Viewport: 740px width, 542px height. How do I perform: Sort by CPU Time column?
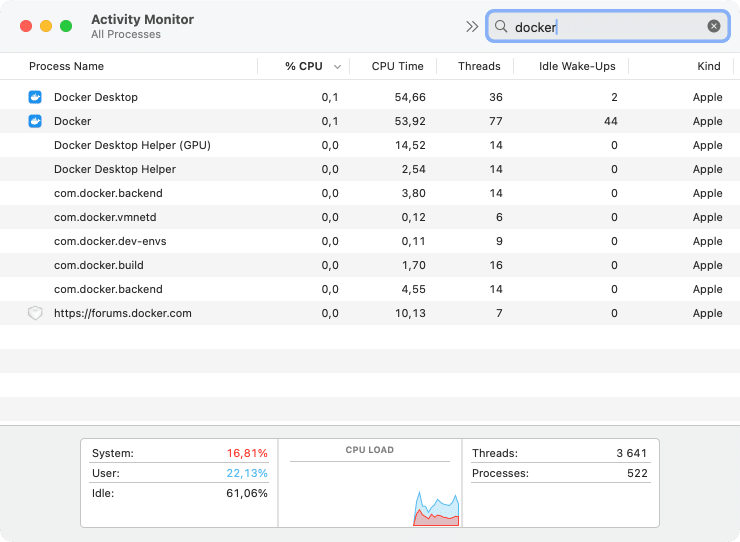(x=397, y=66)
